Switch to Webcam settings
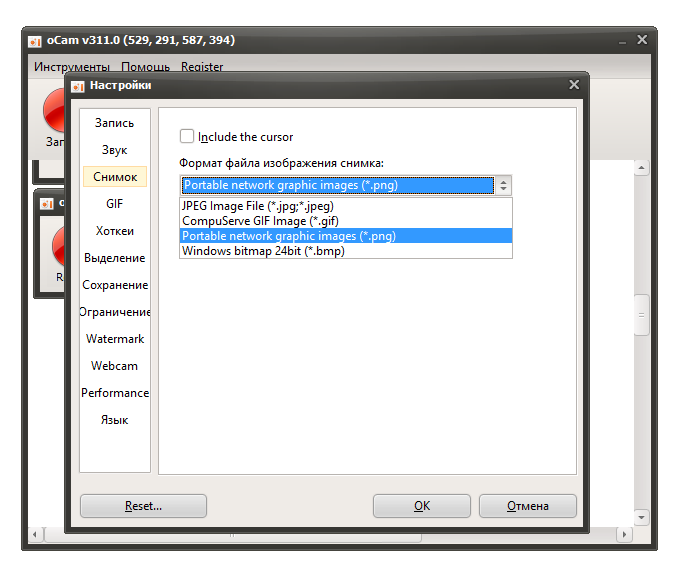The width and height of the screenshot is (696, 566). tap(114, 366)
